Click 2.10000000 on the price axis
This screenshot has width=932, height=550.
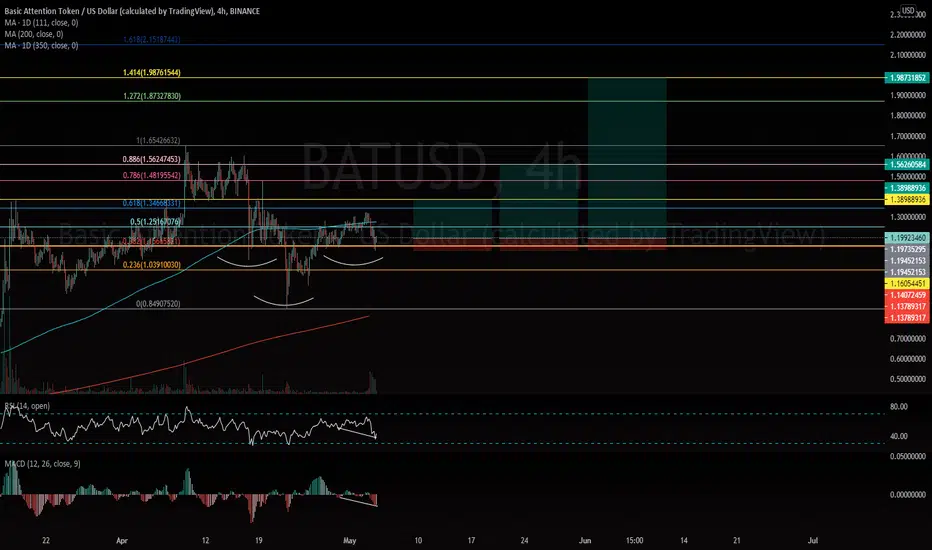[908, 55]
